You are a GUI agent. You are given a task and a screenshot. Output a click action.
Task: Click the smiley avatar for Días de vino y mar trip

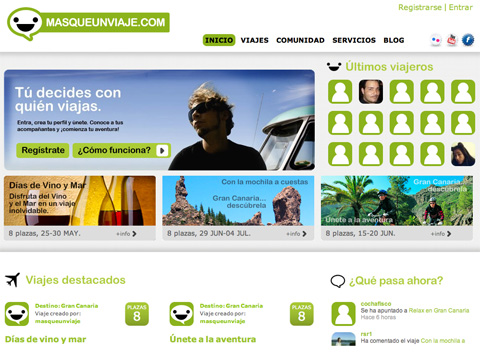[x=17, y=314]
